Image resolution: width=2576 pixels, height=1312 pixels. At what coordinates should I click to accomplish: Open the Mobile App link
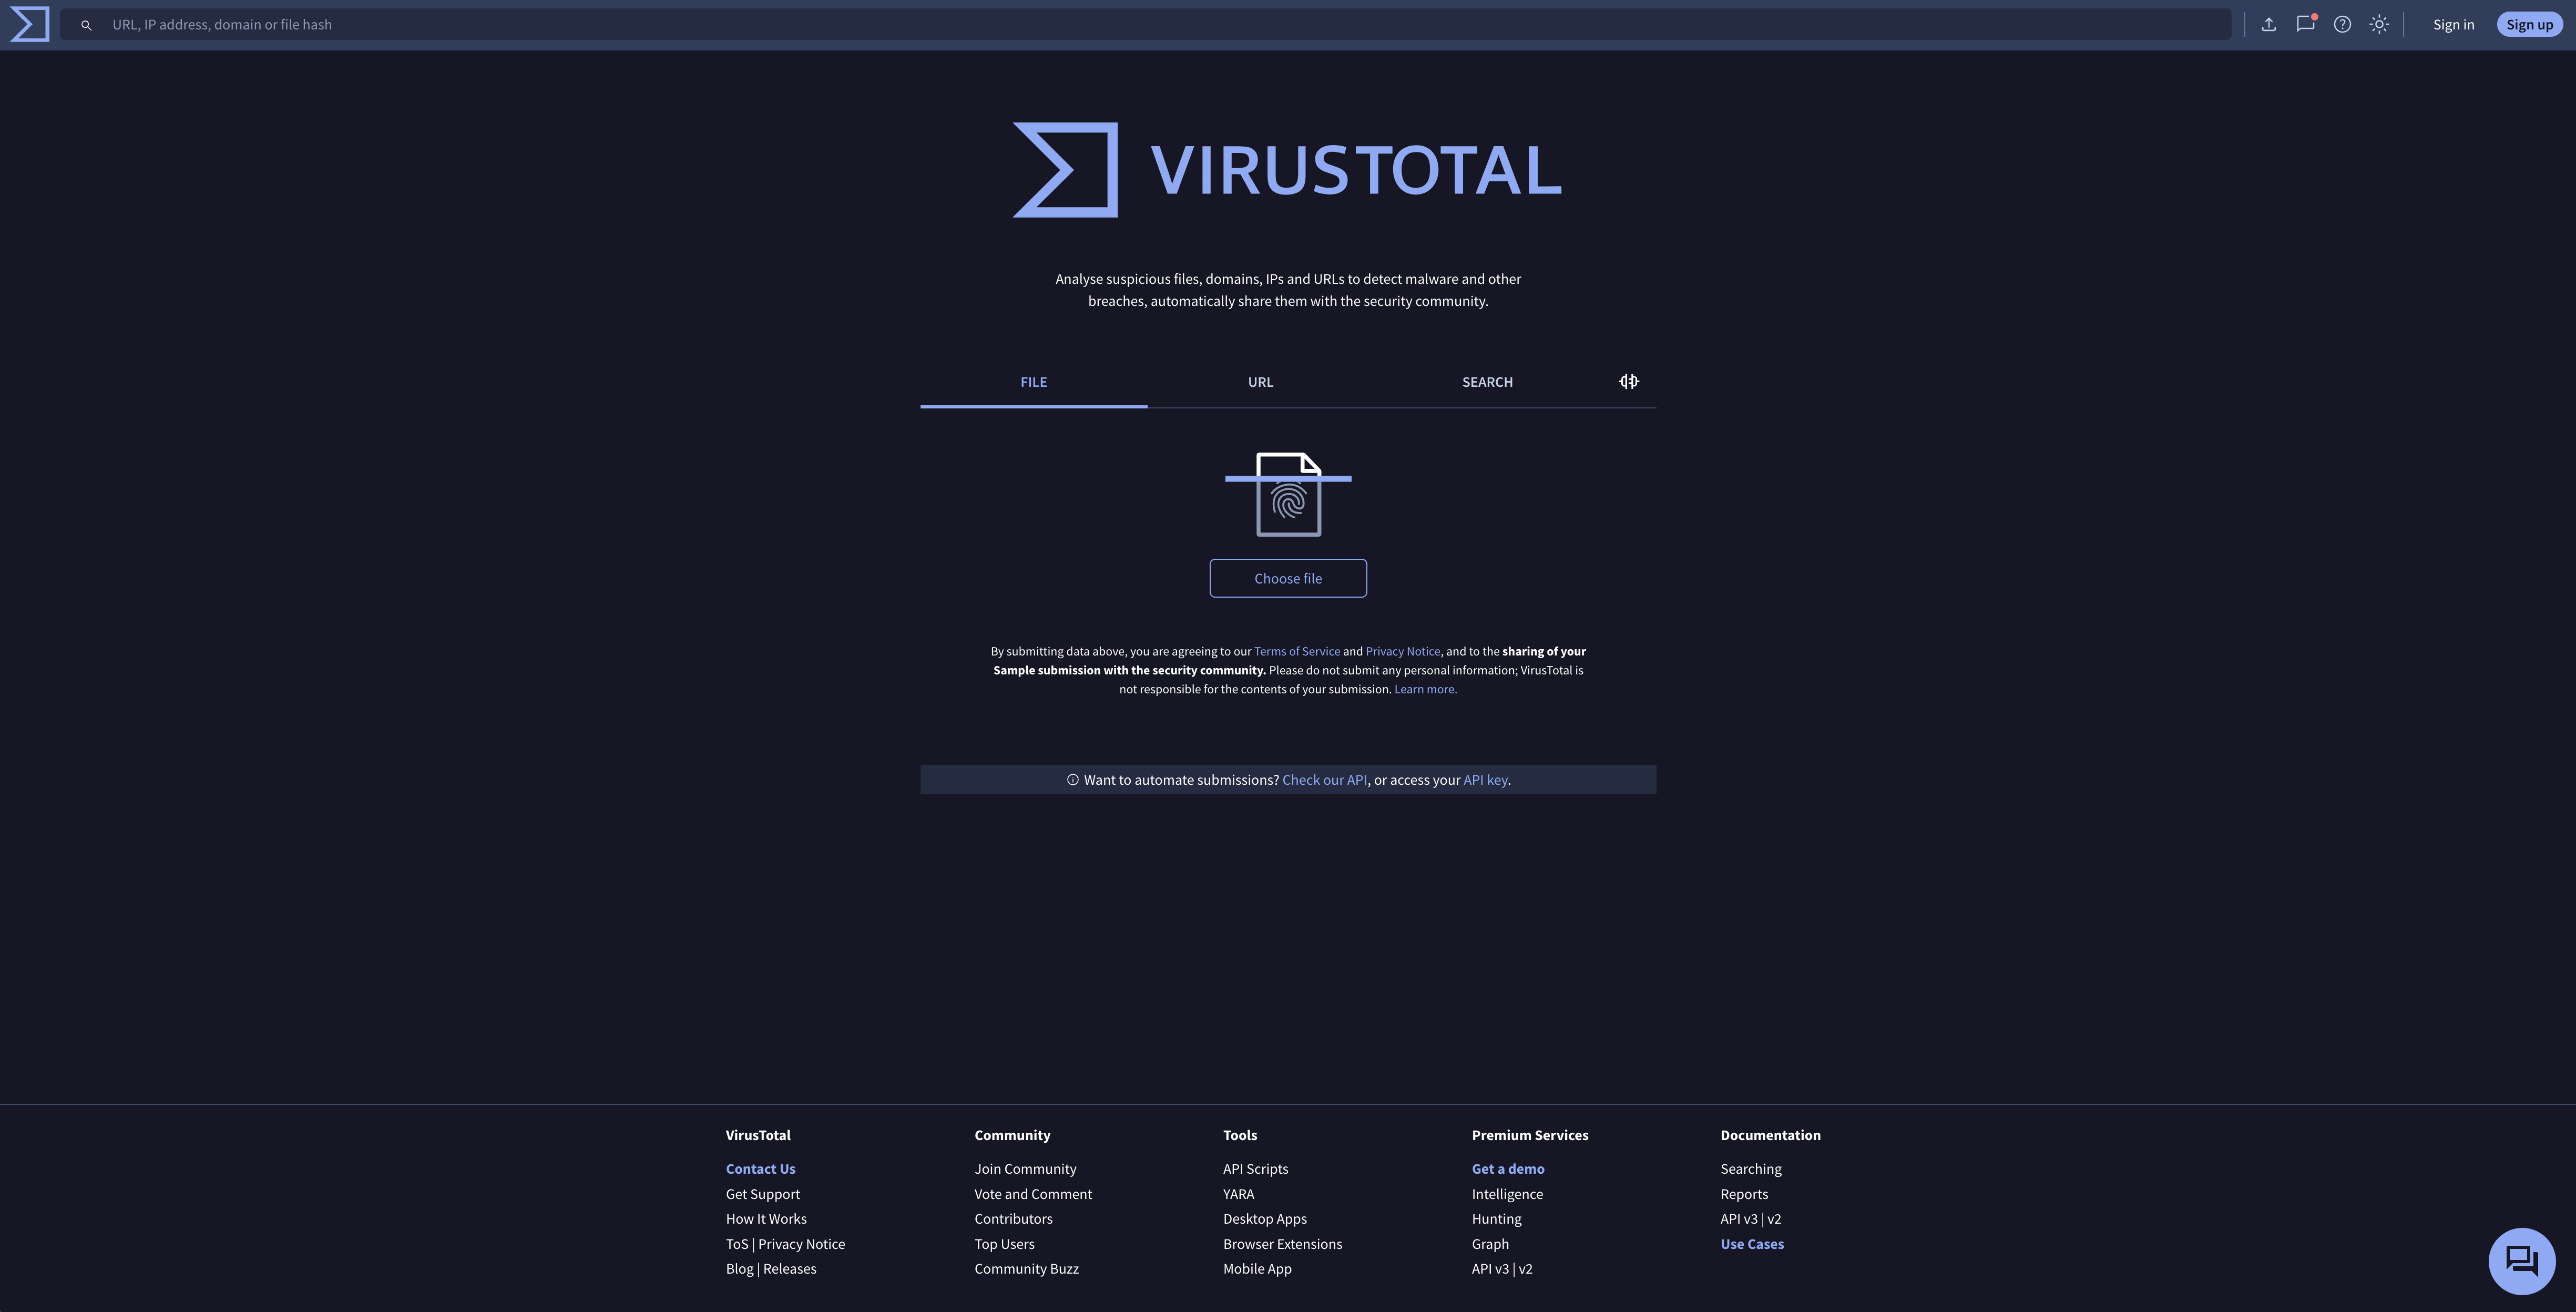(1257, 1269)
